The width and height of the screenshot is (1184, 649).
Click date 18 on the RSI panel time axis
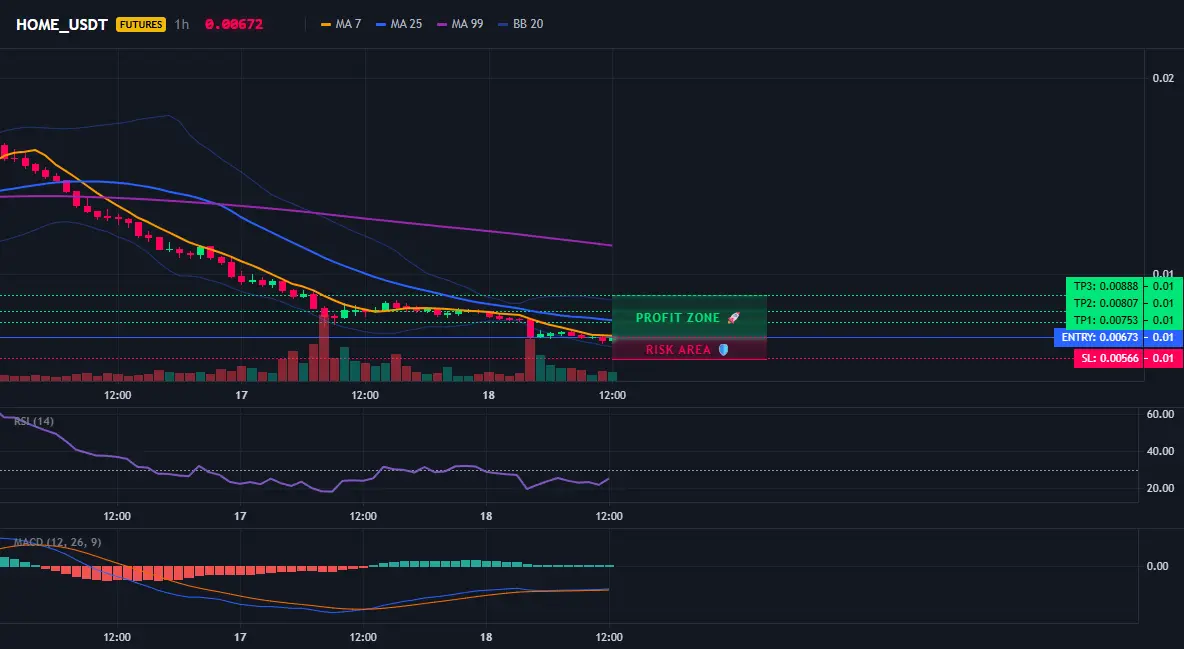click(x=486, y=516)
